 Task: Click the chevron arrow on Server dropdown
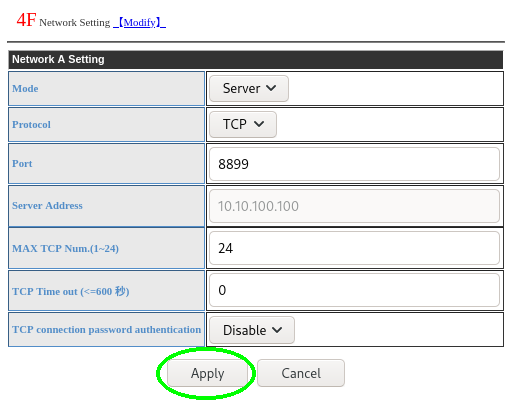click(271, 88)
